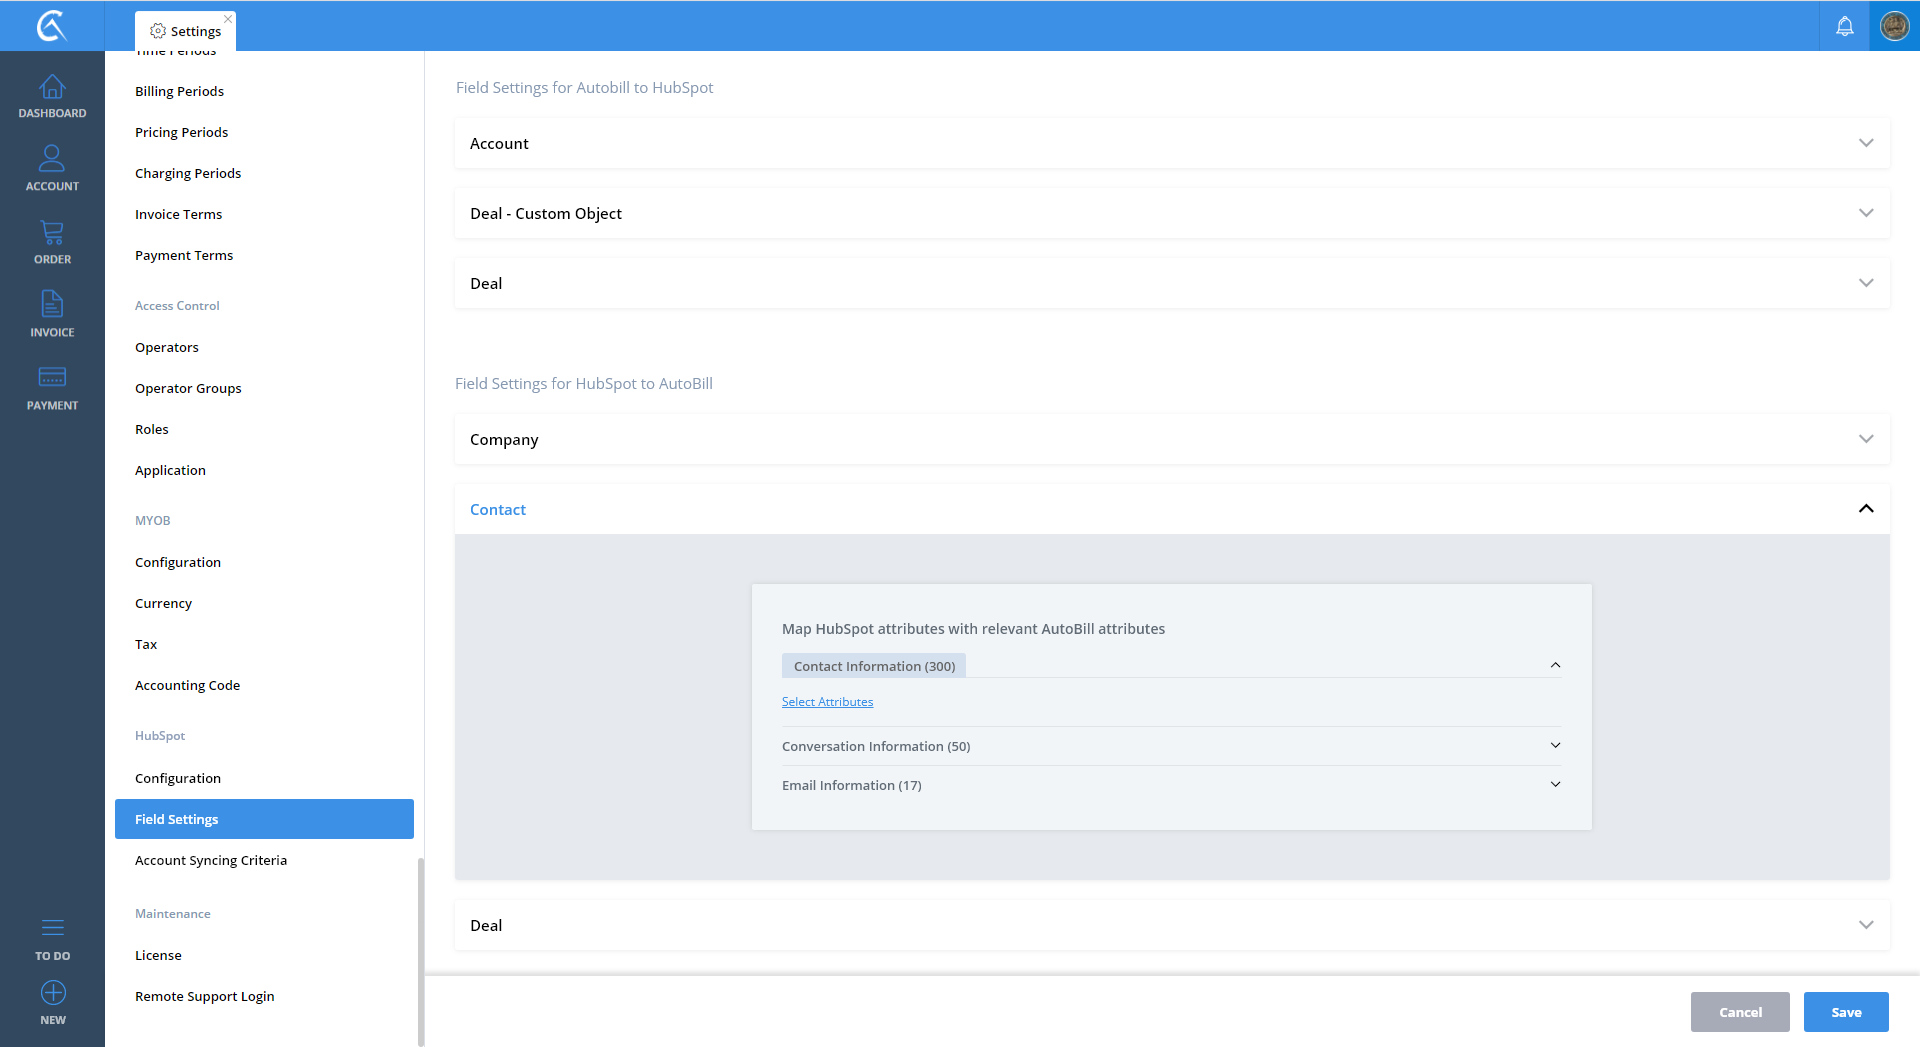Collapse the Contact section

1865,509
